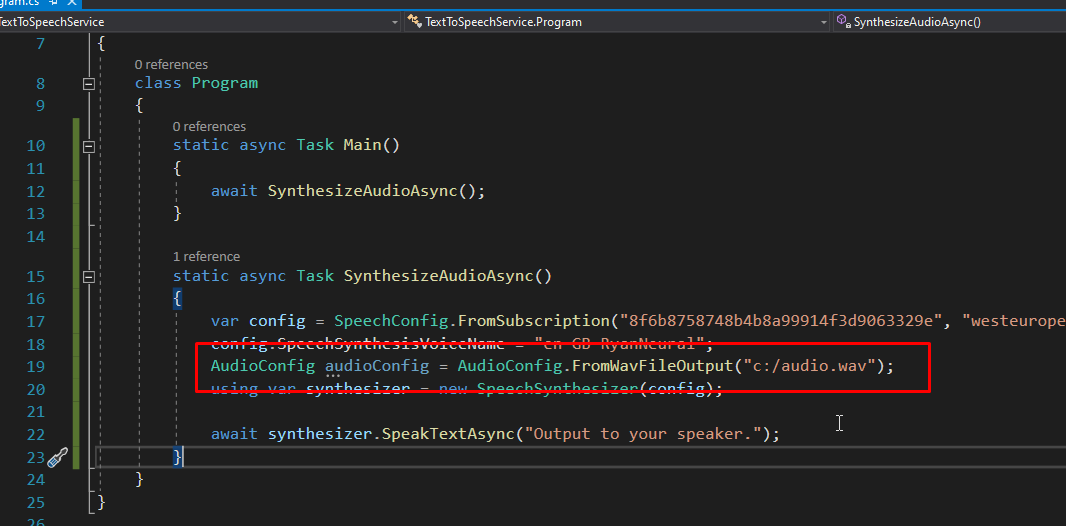Open the TextToSpeechService project dropdown arrow

click(393, 21)
